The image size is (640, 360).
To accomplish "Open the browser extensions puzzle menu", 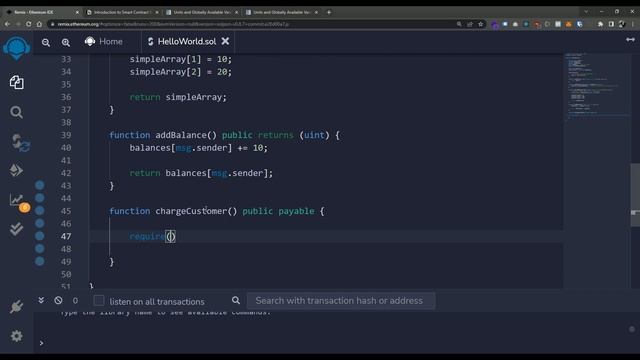I will click(600, 24).
